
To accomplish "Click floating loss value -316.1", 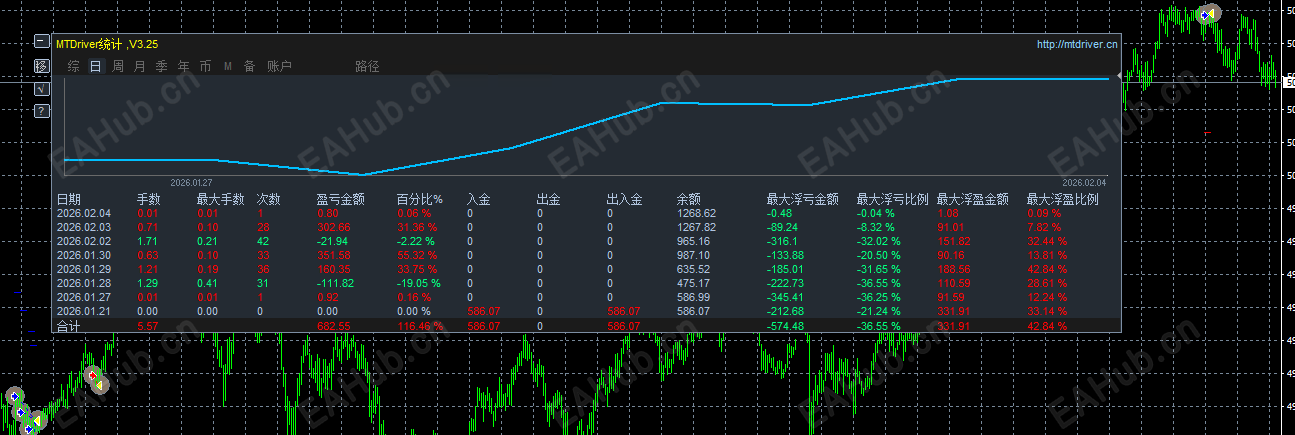I will (783, 241).
